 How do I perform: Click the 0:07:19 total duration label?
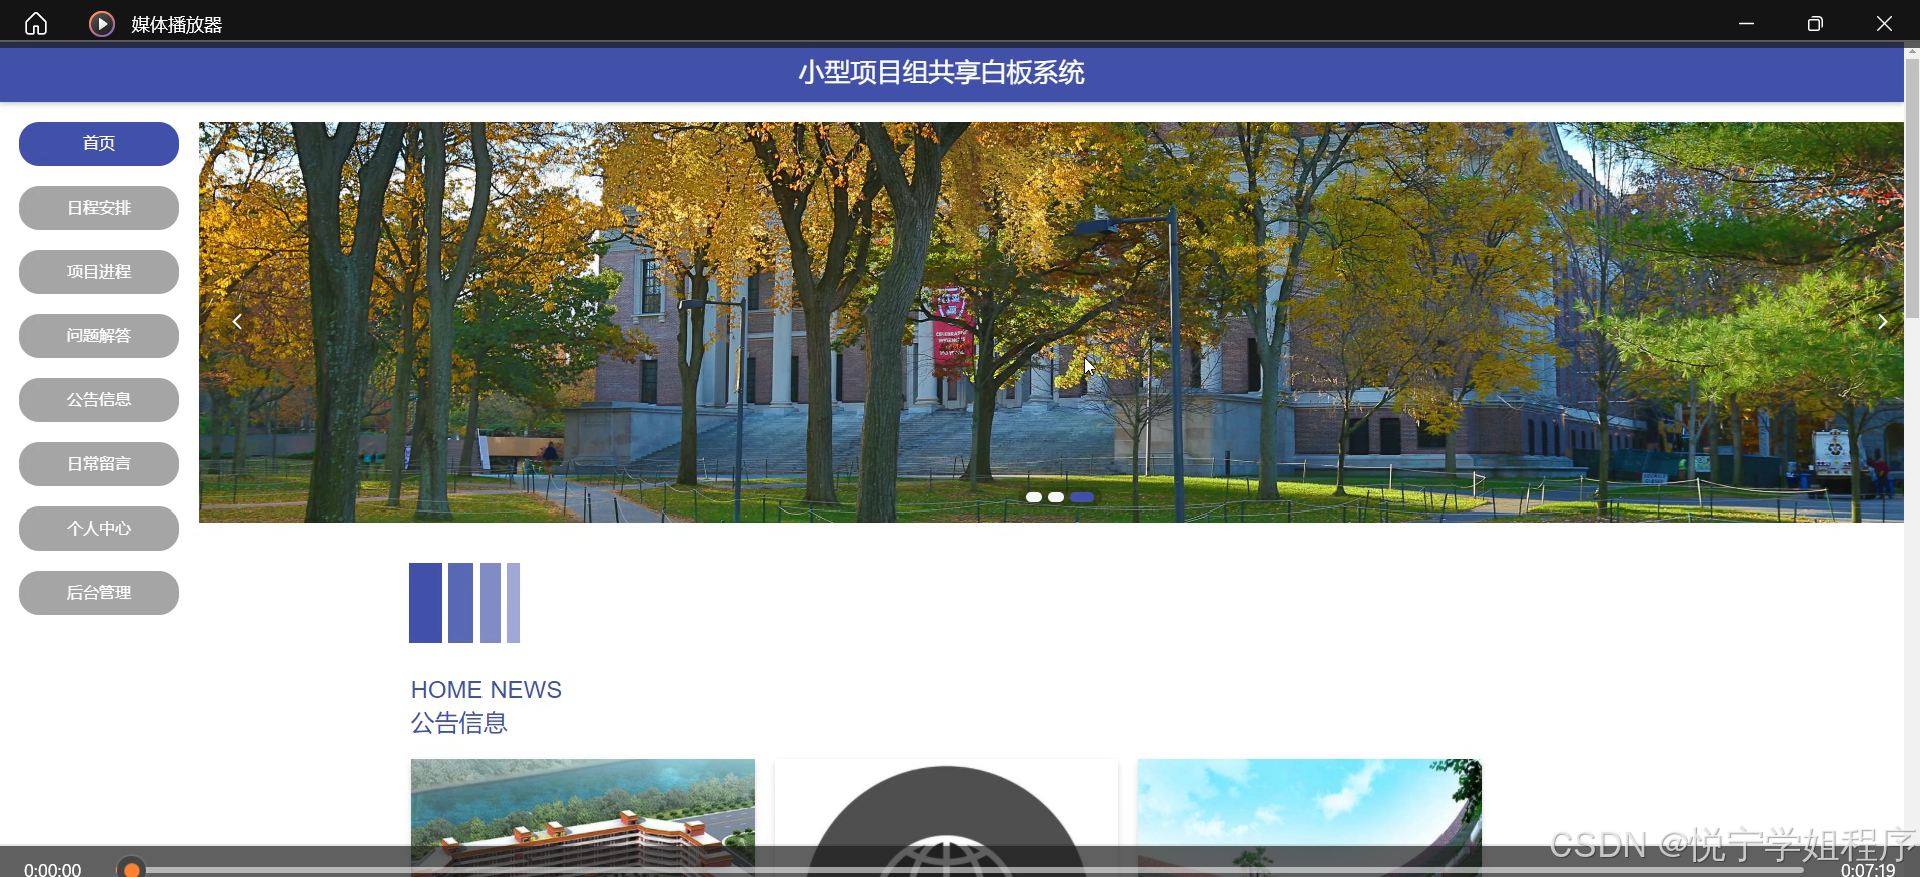pyautogui.click(x=1868, y=869)
